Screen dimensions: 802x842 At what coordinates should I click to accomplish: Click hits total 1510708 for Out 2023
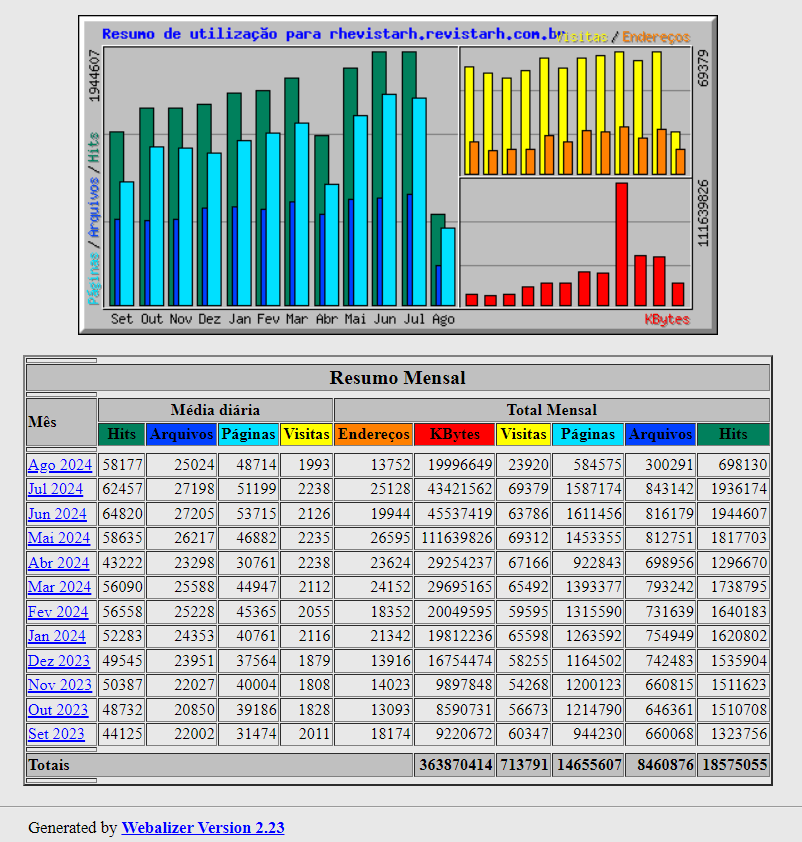point(739,709)
